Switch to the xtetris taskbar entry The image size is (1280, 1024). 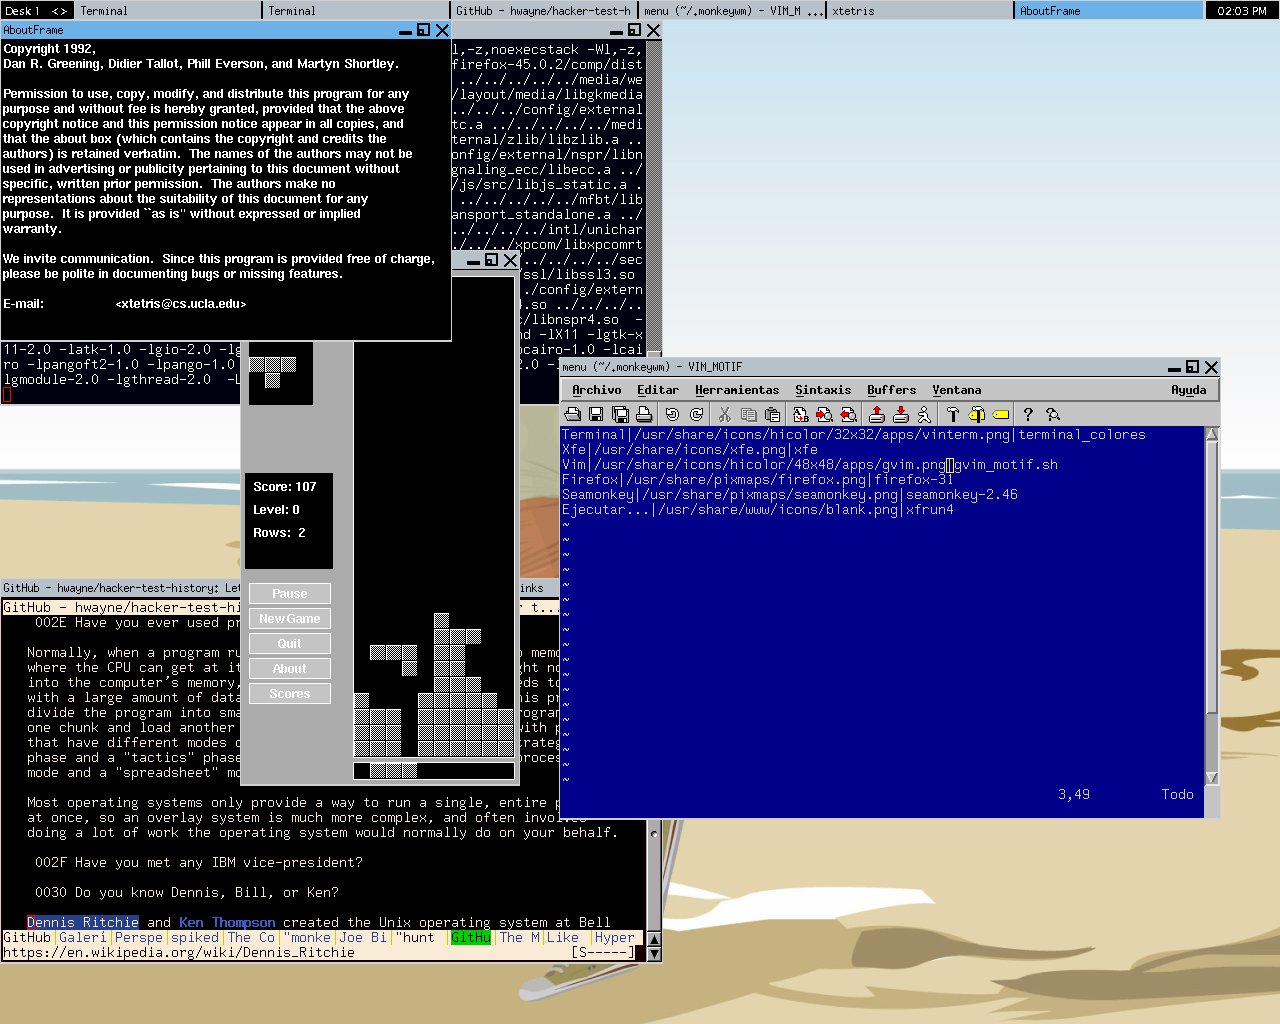(852, 11)
